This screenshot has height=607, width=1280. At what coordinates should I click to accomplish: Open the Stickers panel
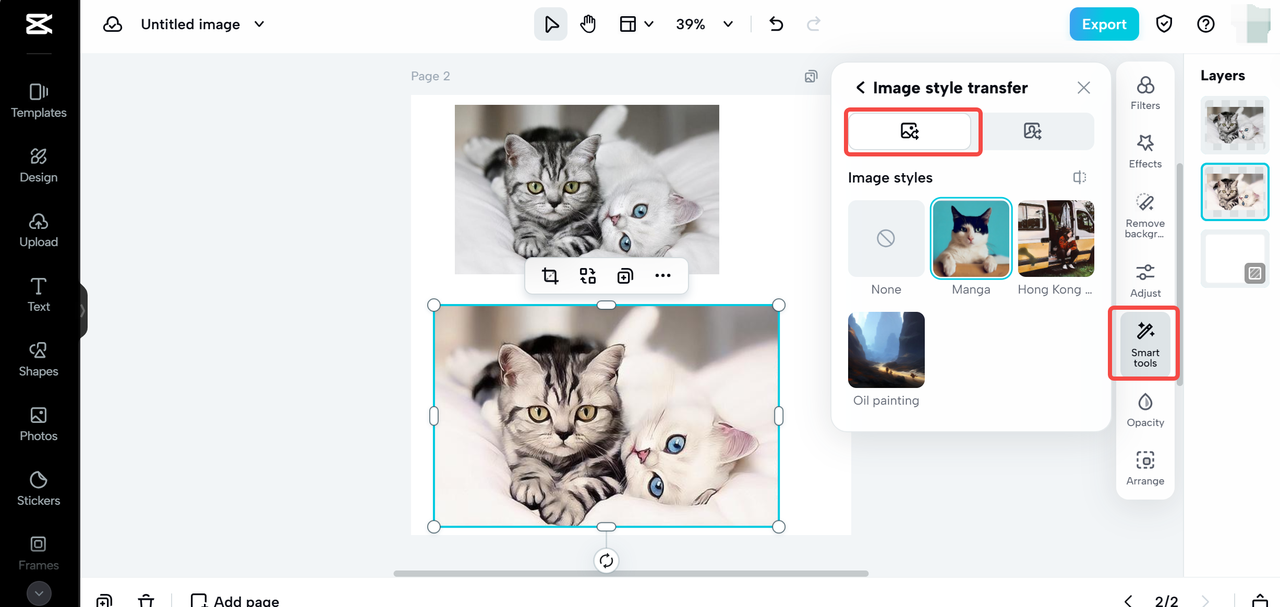pyautogui.click(x=39, y=489)
